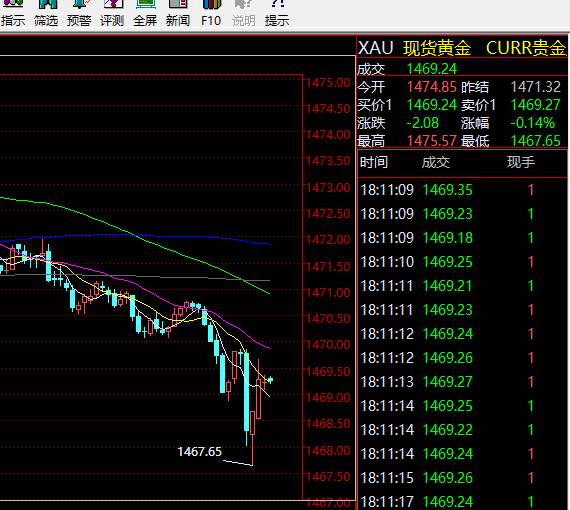Click the 今开 value 1474.85
Viewport: 570px width, 510px height.
coord(431,87)
